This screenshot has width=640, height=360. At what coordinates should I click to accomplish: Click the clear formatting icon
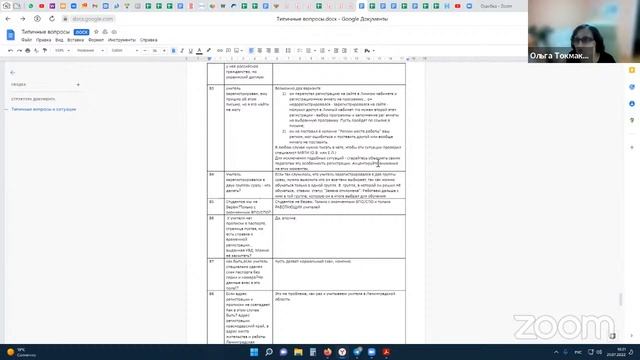click(356, 51)
